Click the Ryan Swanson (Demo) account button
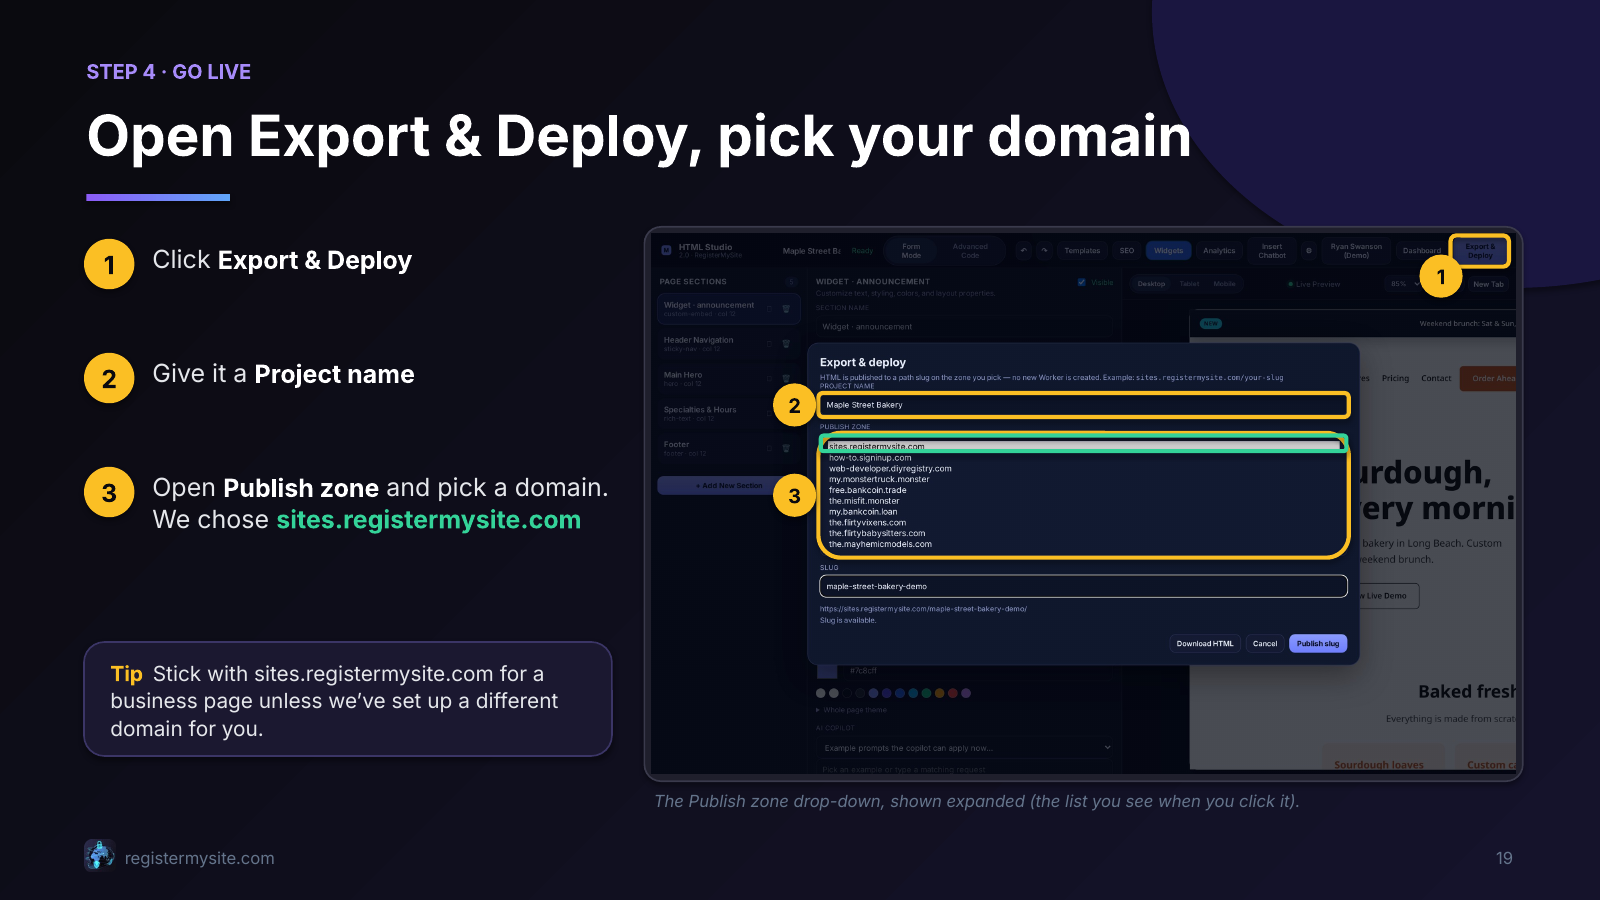 [1356, 251]
